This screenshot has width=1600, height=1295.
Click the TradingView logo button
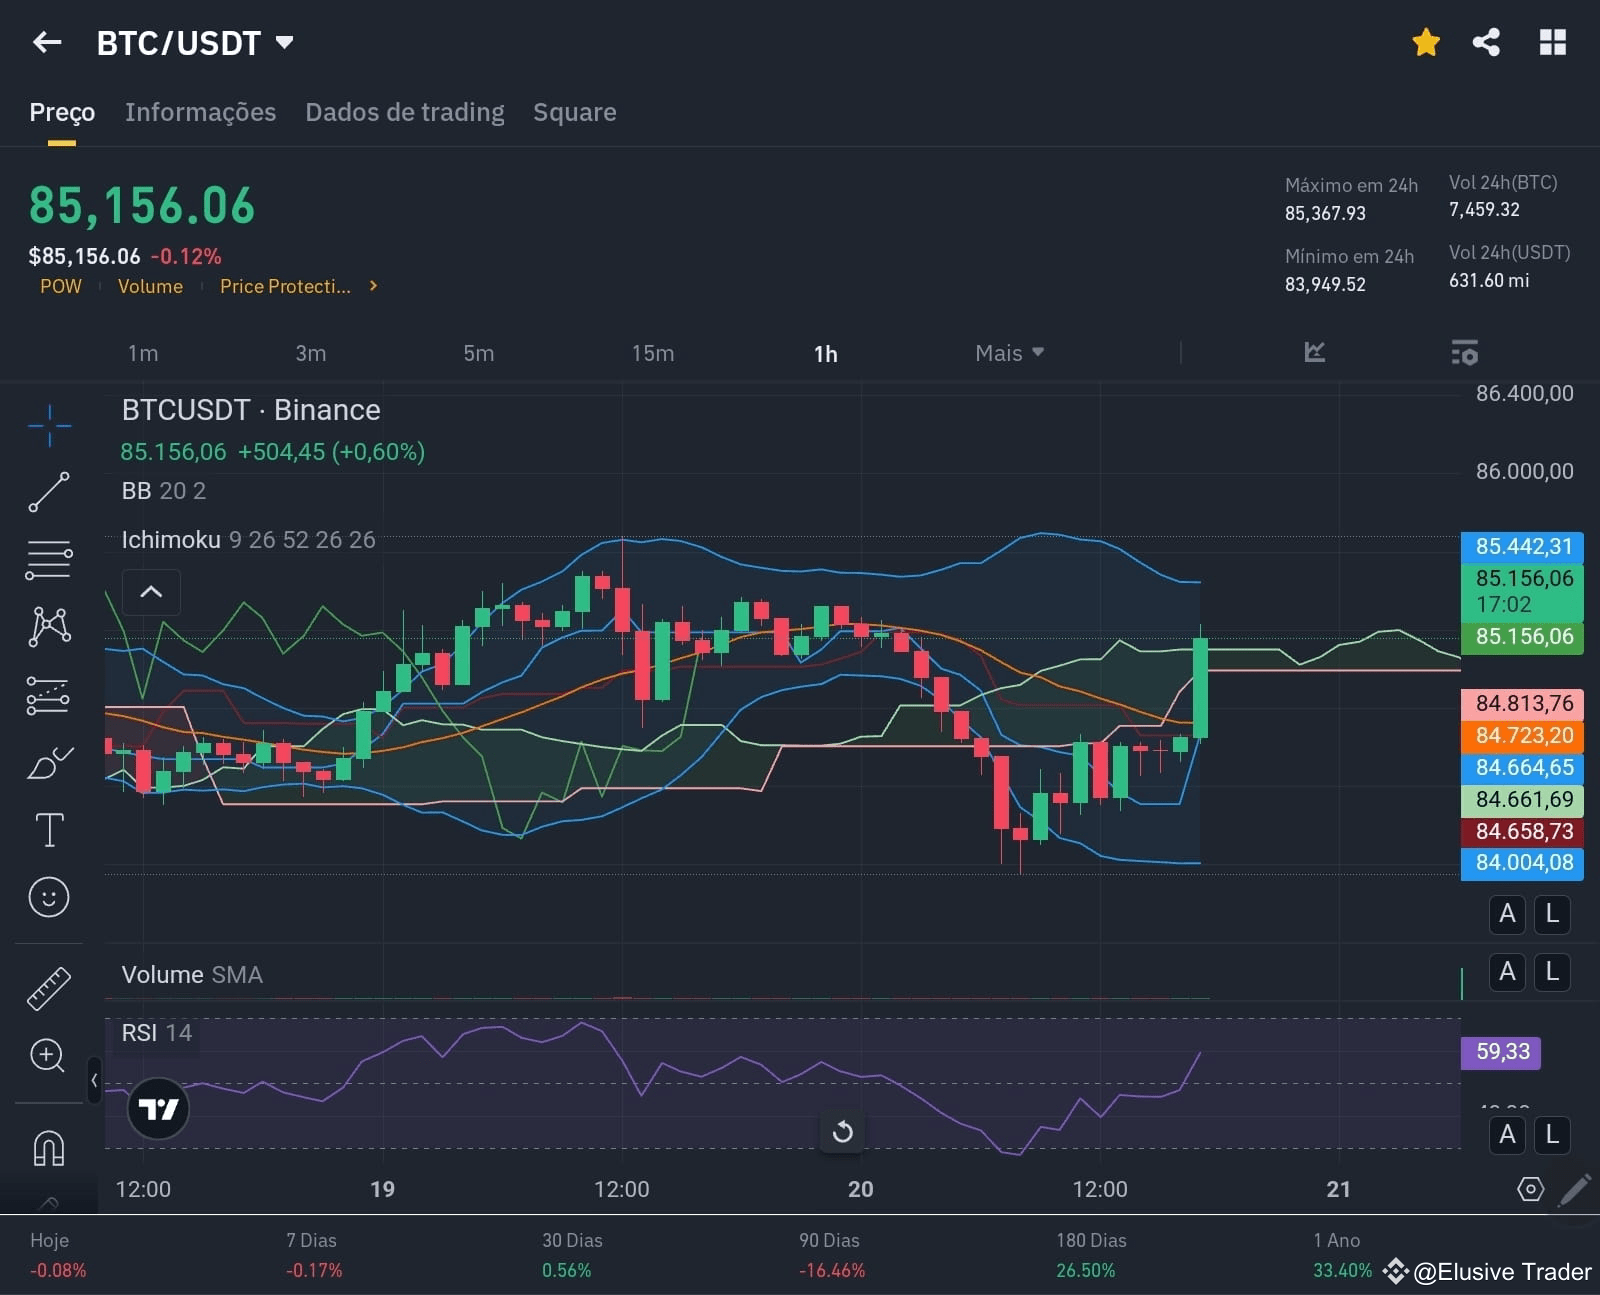(158, 1109)
